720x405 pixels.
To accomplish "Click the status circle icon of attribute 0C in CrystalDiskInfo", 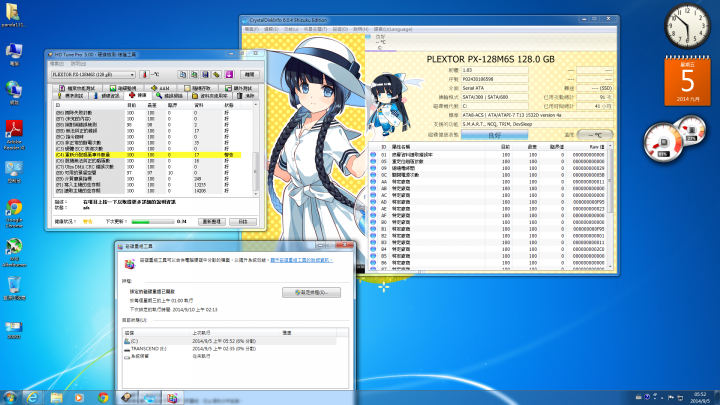I will click(x=373, y=175).
